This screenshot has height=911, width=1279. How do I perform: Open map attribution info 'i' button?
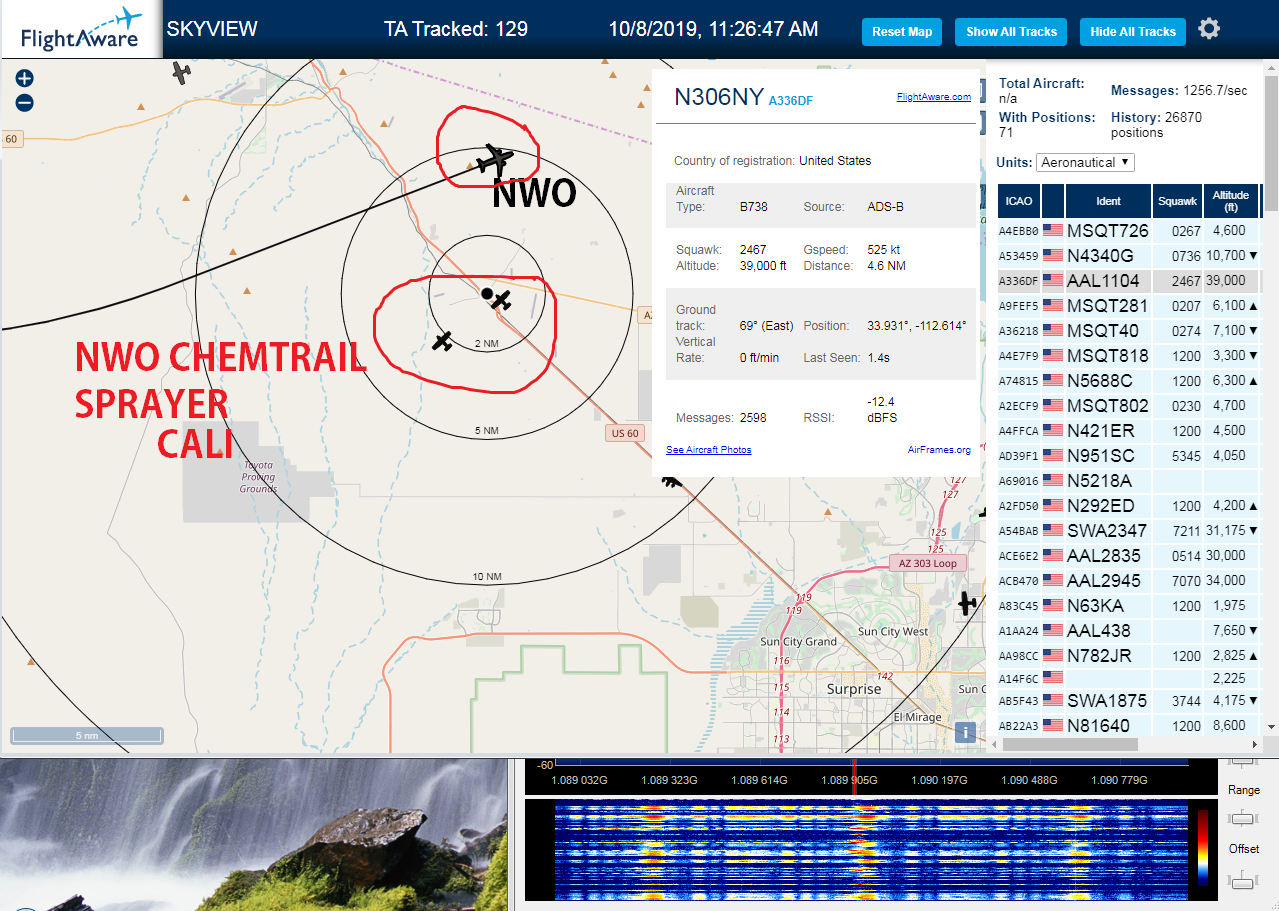[x=965, y=732]
